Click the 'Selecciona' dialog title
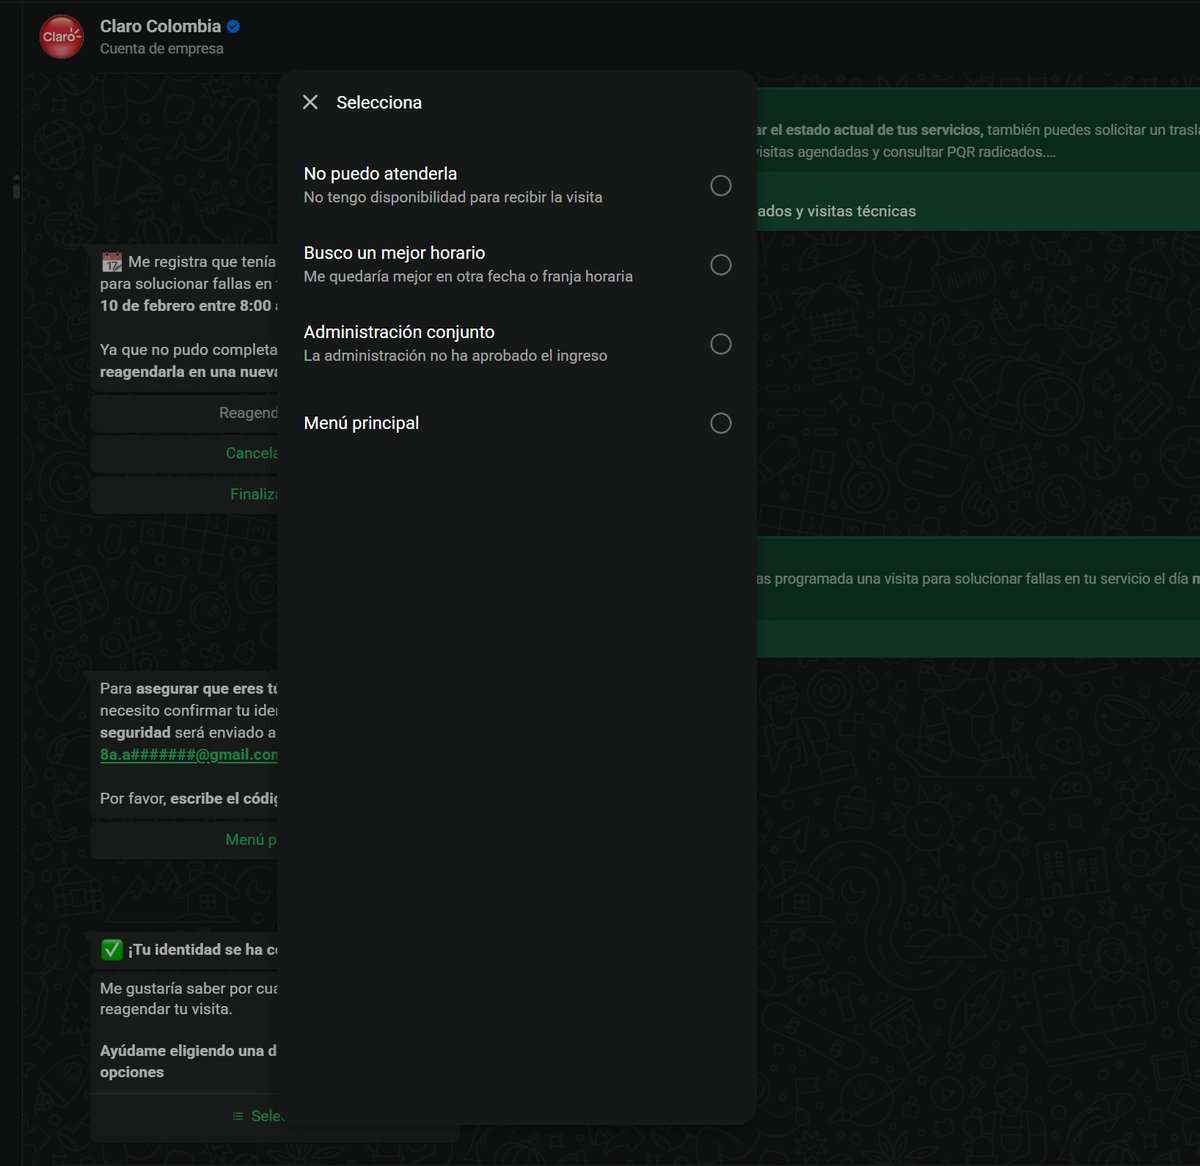Image resolution: width=1200 pixels, height=1166 pixels. click(379, 102)
